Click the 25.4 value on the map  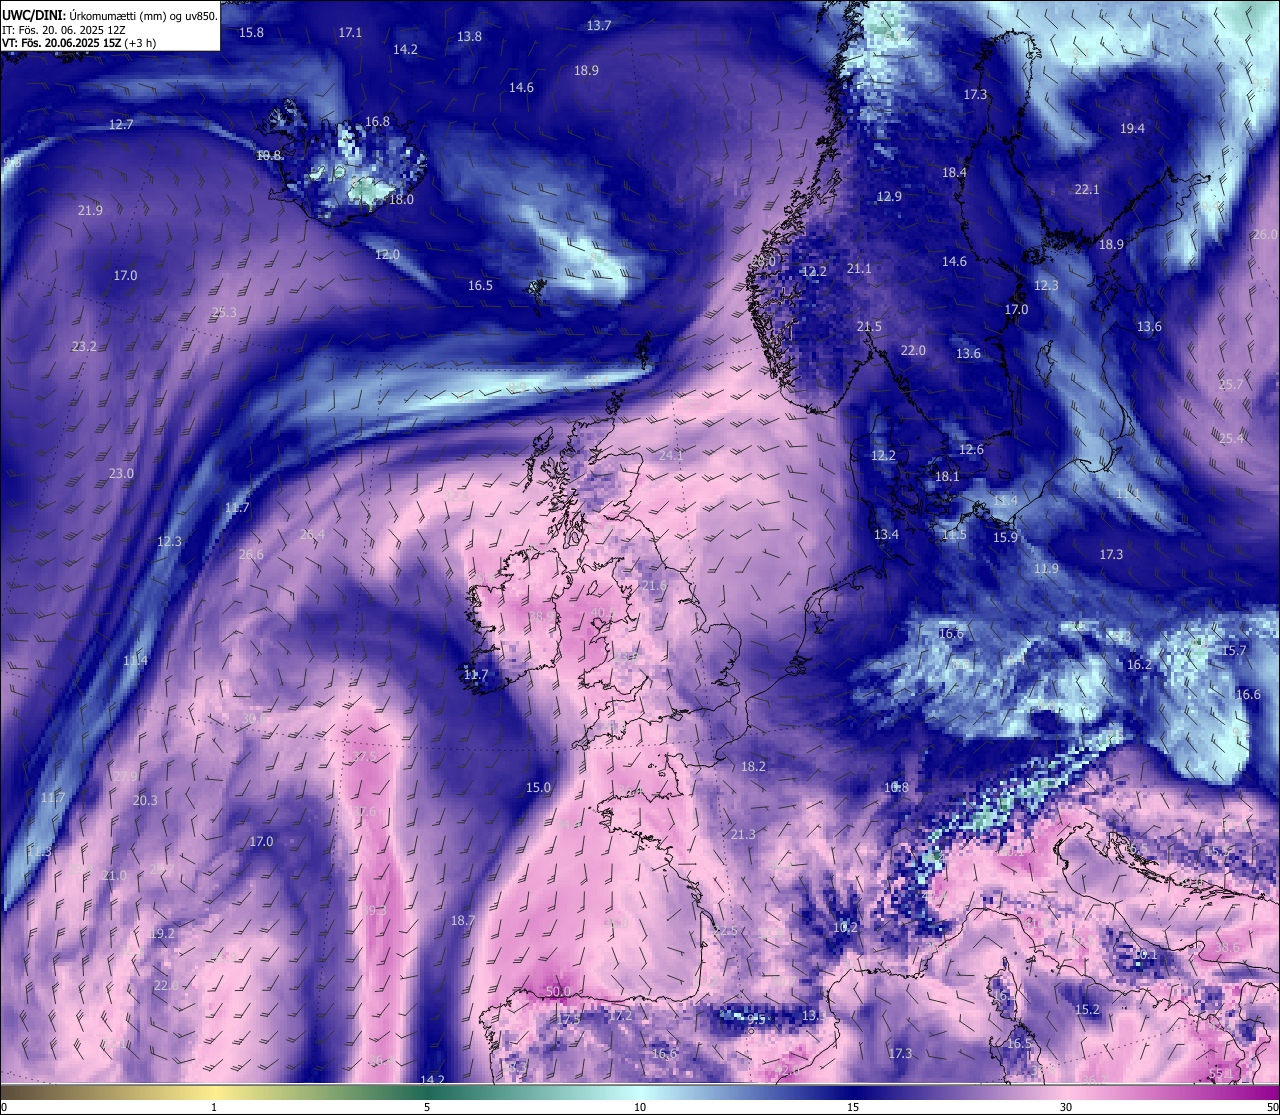click(x=1231, y=438)
